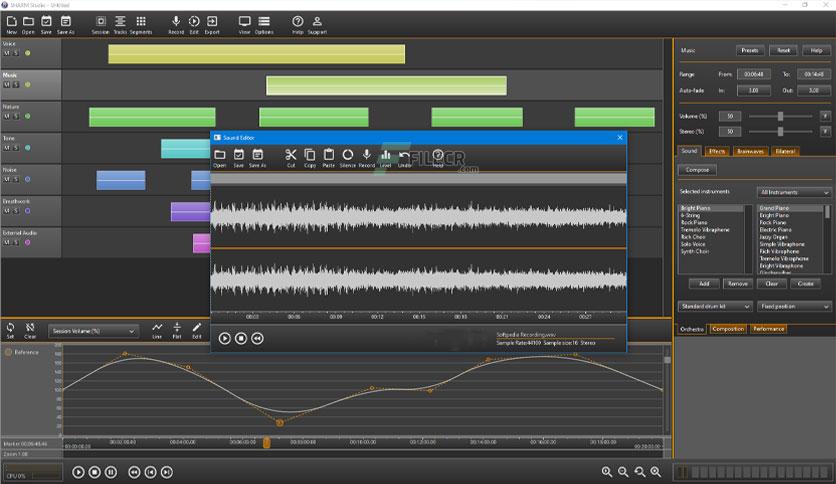Click the Support person icon

tap(317, 25)
